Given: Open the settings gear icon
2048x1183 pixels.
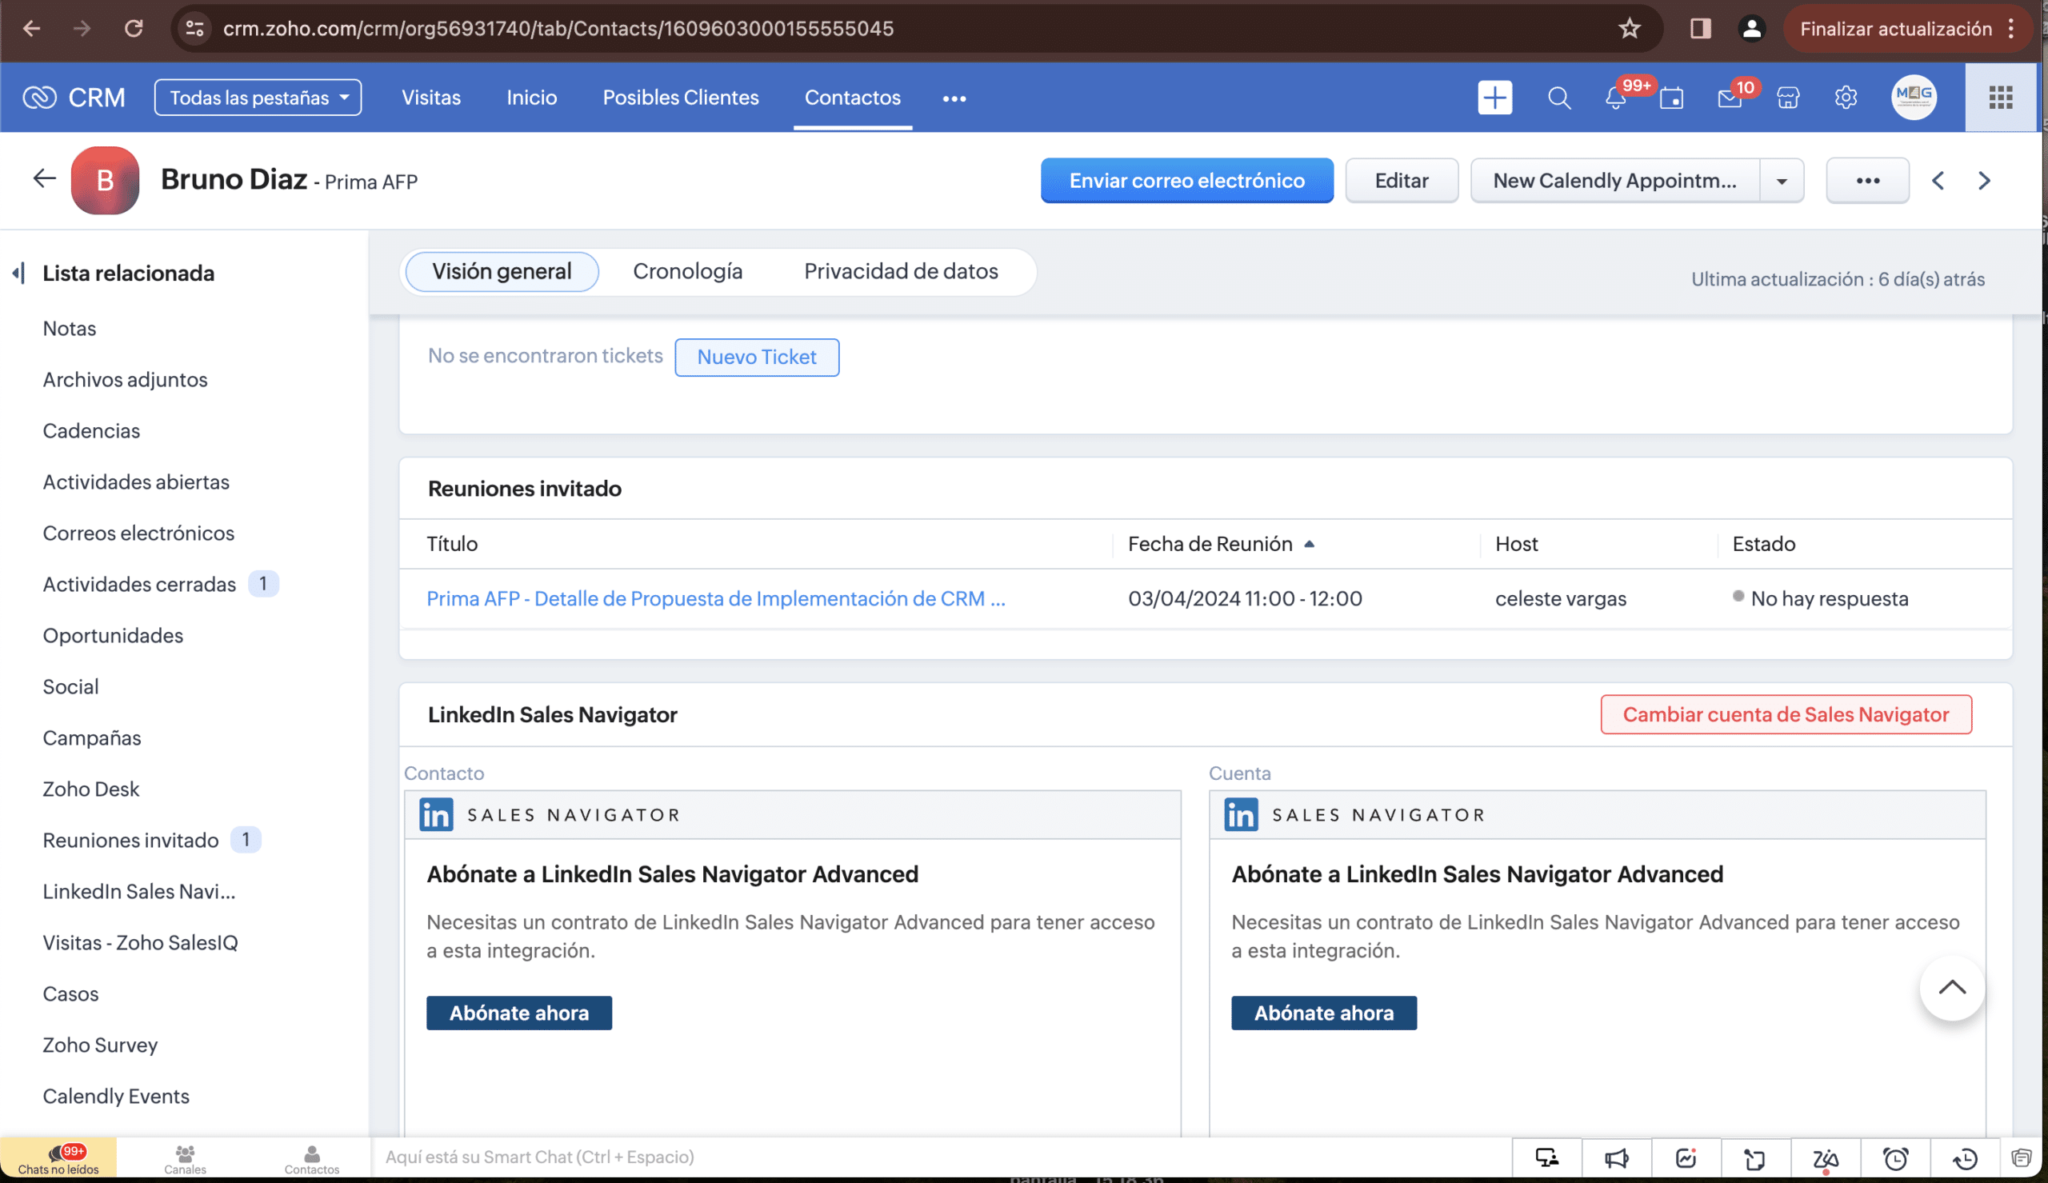Looking at the screenshot, I should tap(1845, 97).
